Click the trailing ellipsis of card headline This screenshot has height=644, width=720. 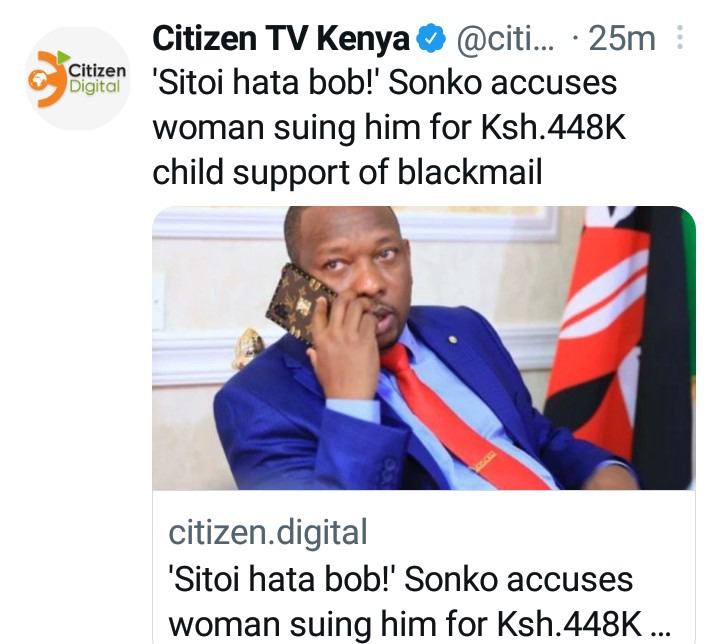661,631
